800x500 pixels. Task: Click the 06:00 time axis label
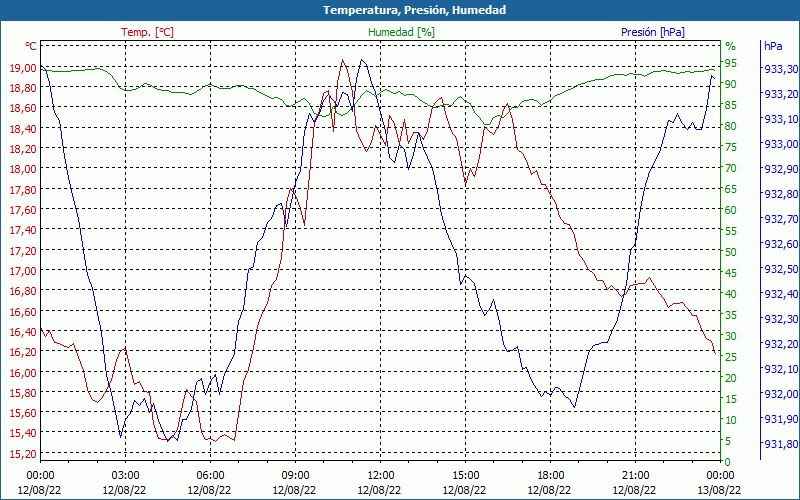coord(210,476)
